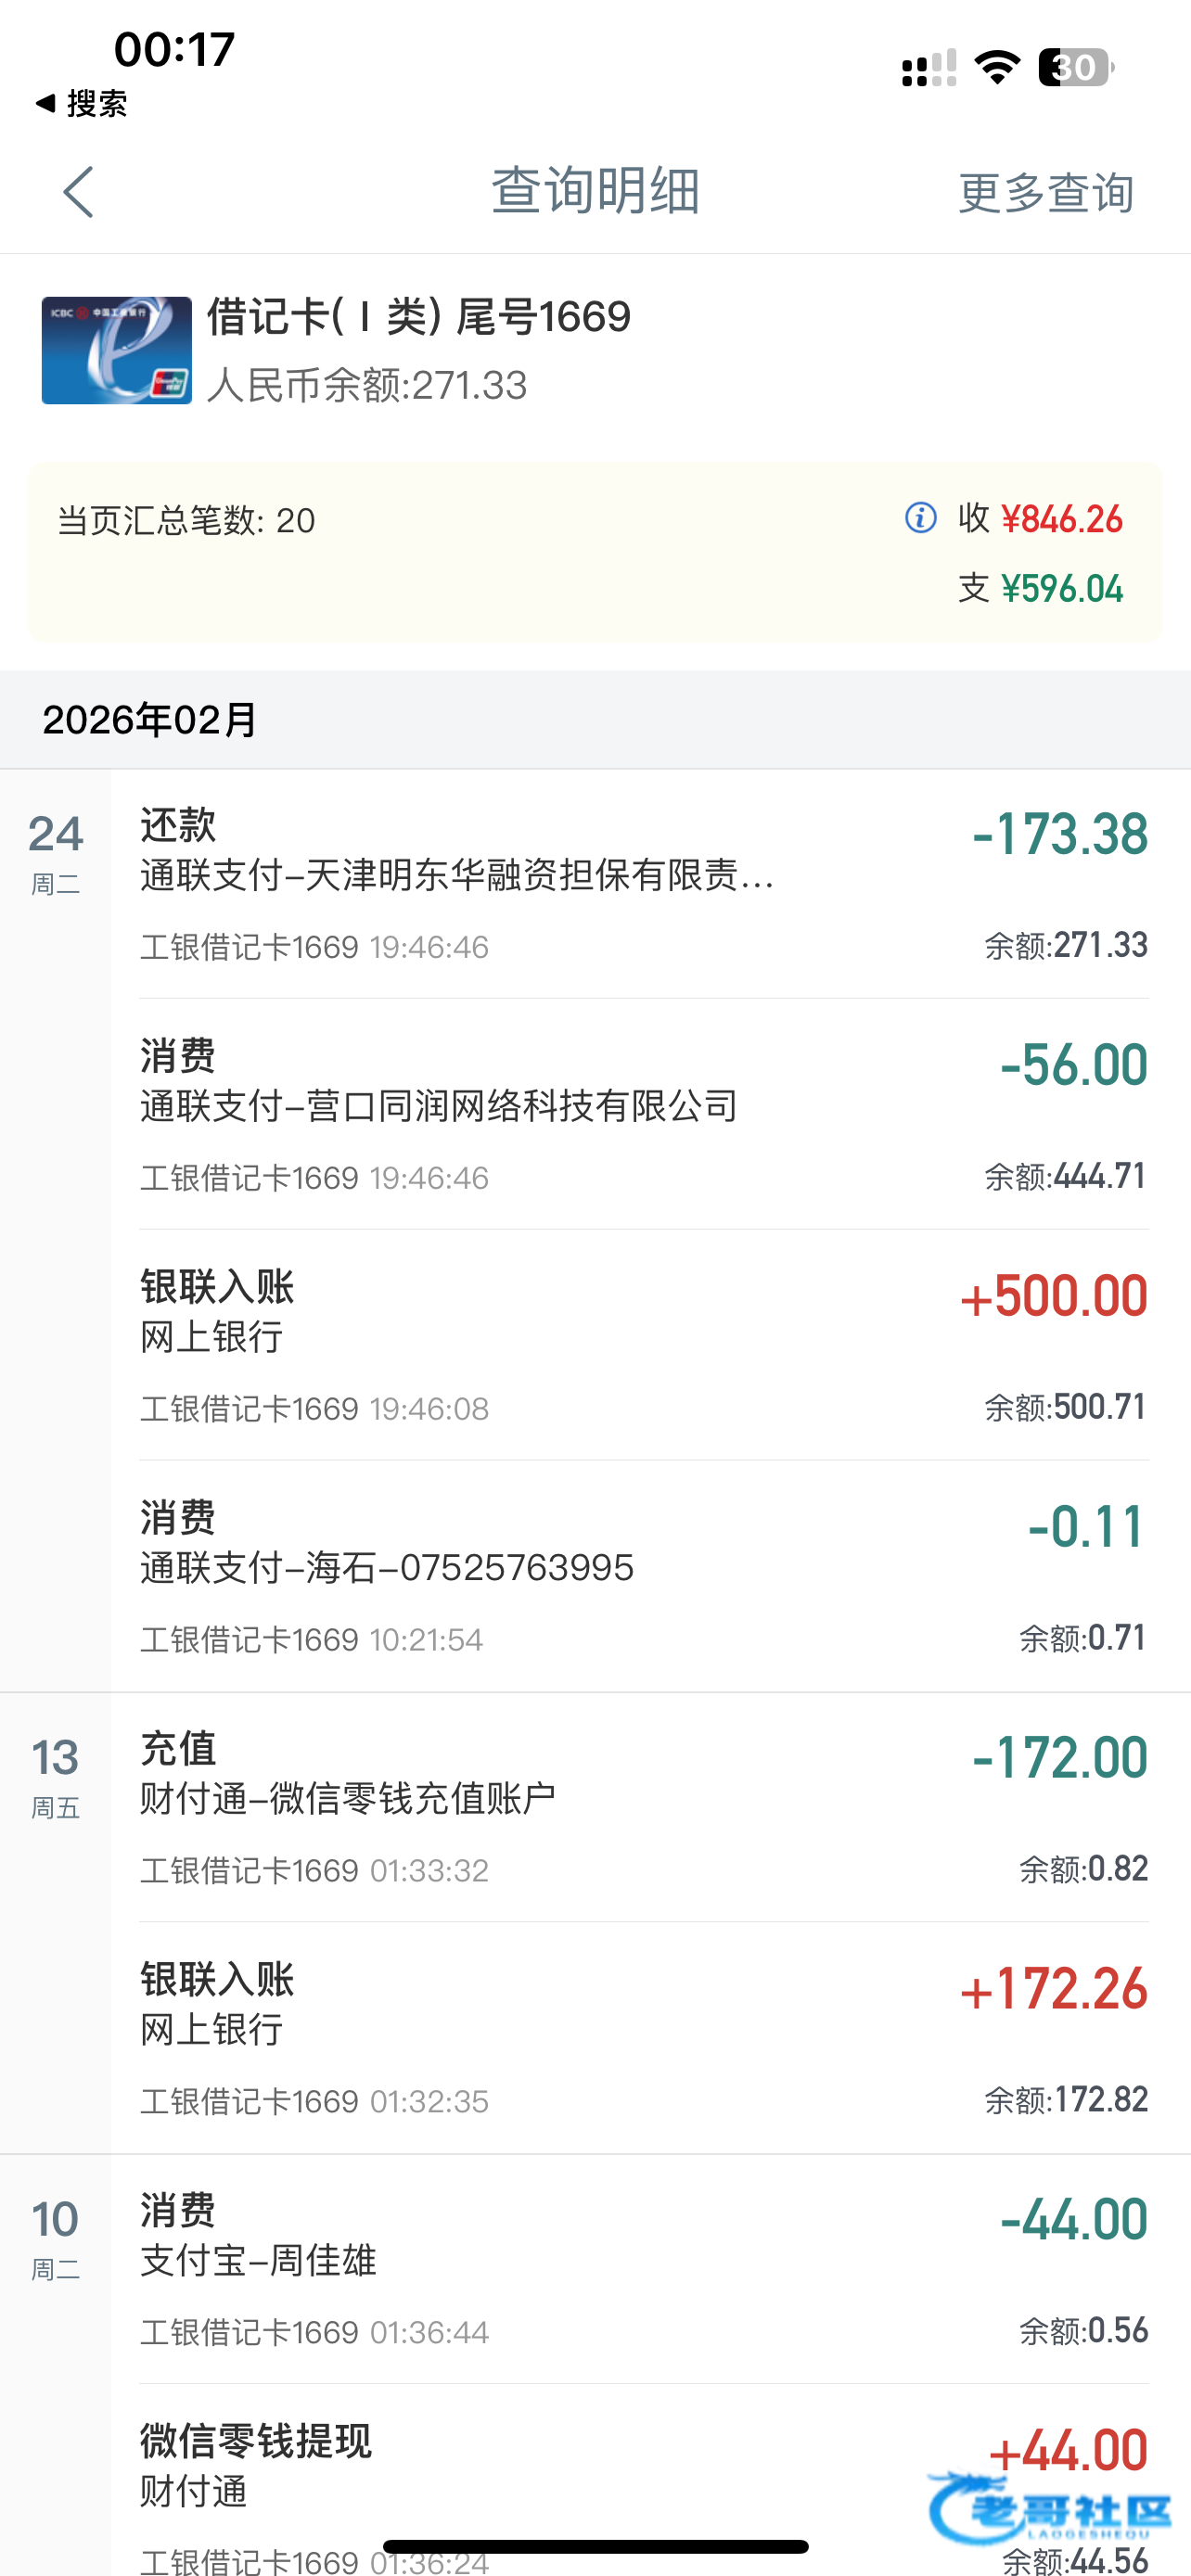Screen dimensions: 1191x2576
Task: Tap the 老哥社区 watermark logo
Action: click(1048, 2508)
